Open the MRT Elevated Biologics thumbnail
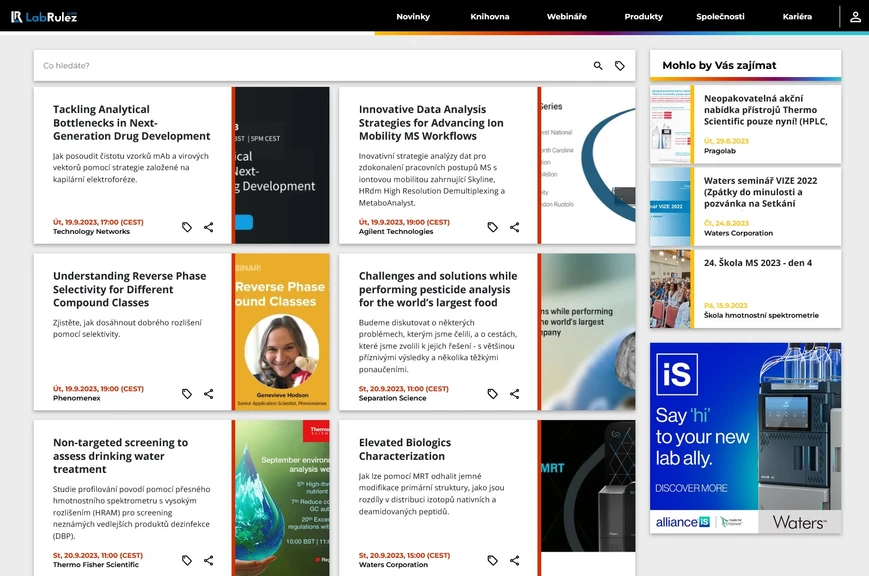The image size is (869, 576). (x=588, y=486)
